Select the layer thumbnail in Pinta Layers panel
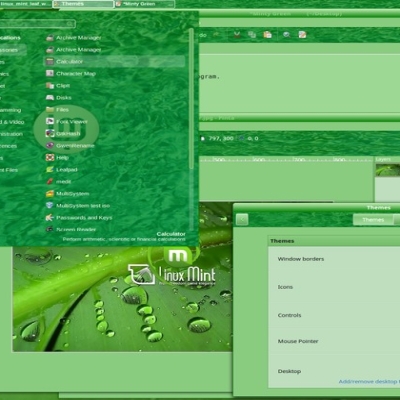 click(387, 170)
